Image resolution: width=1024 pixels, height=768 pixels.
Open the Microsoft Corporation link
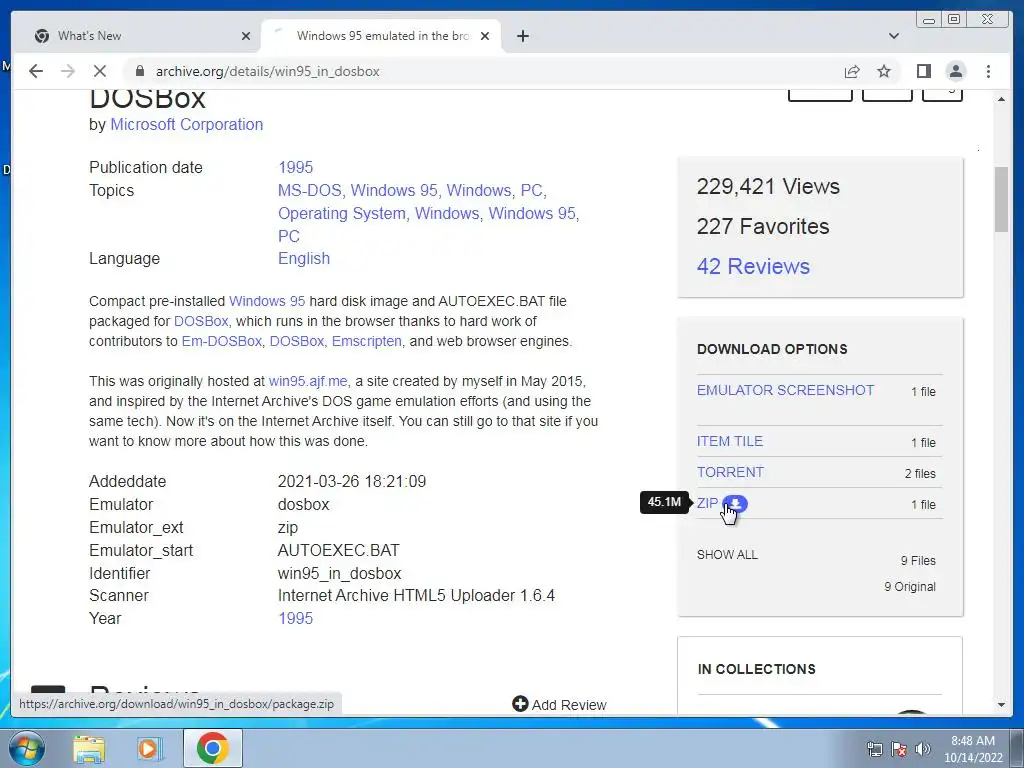(187, 124)
